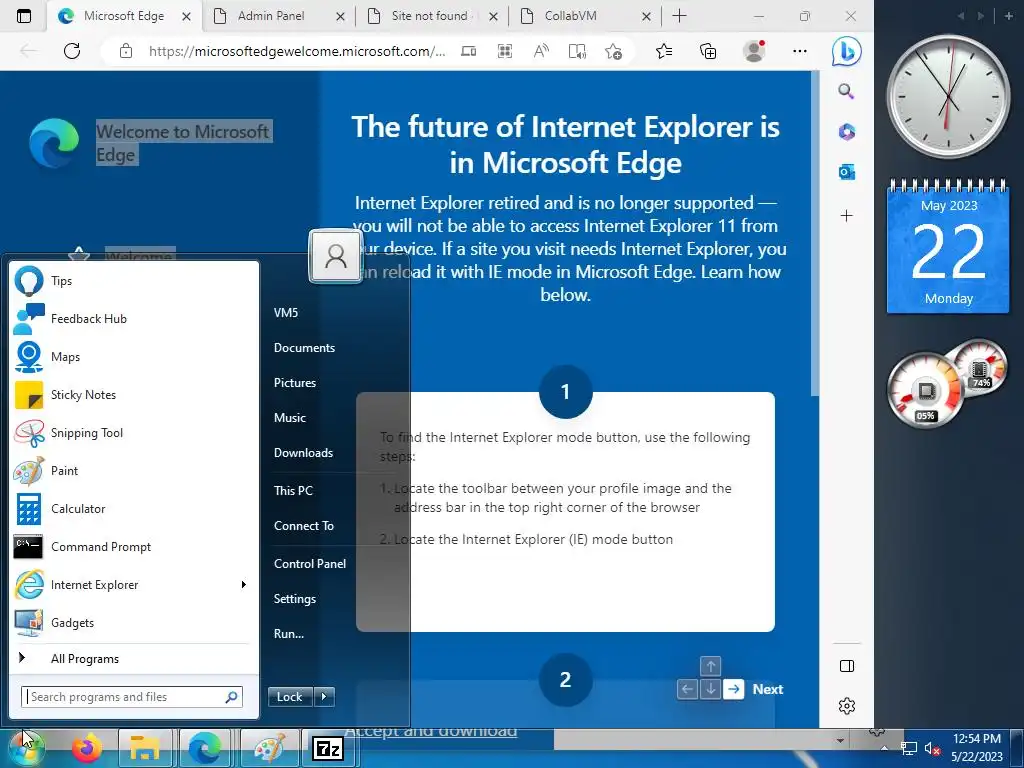Open Firefox from the taskbar
The image size is (1024, 768).
pos(86,748)
